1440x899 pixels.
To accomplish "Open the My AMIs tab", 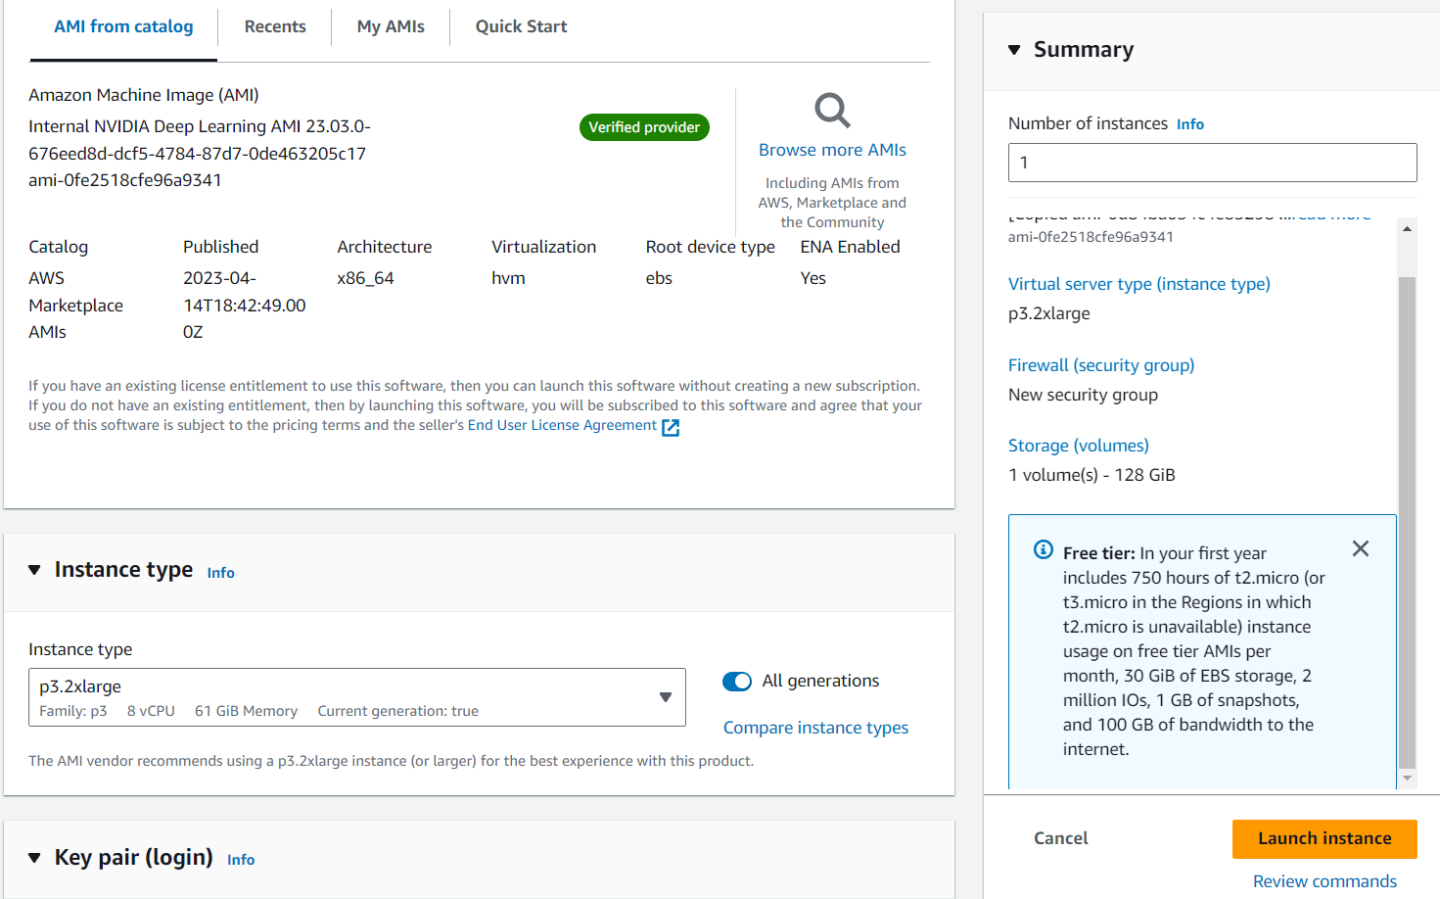I will coord(390,27).
